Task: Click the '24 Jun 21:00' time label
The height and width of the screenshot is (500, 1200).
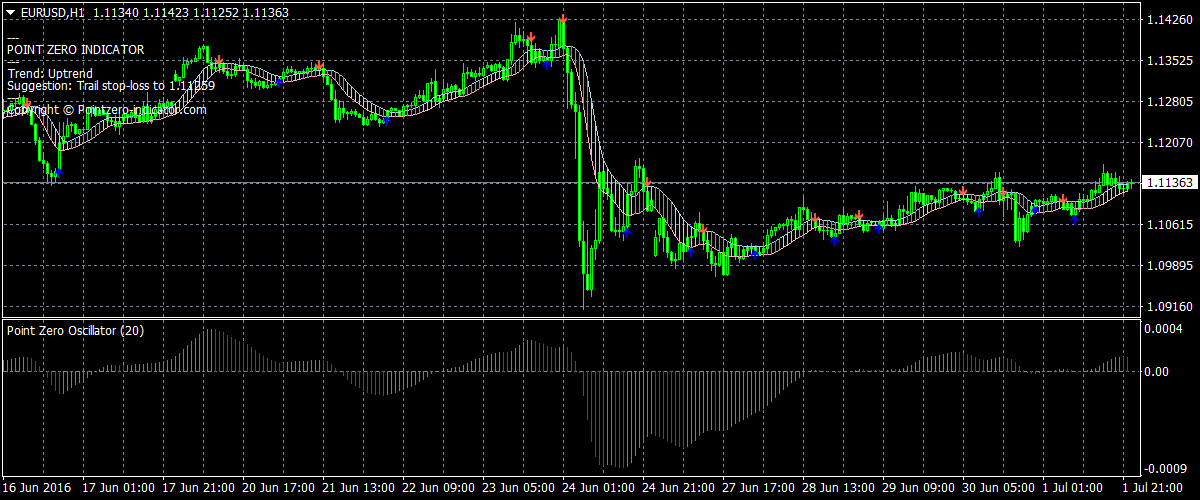Action: point(679,489)
